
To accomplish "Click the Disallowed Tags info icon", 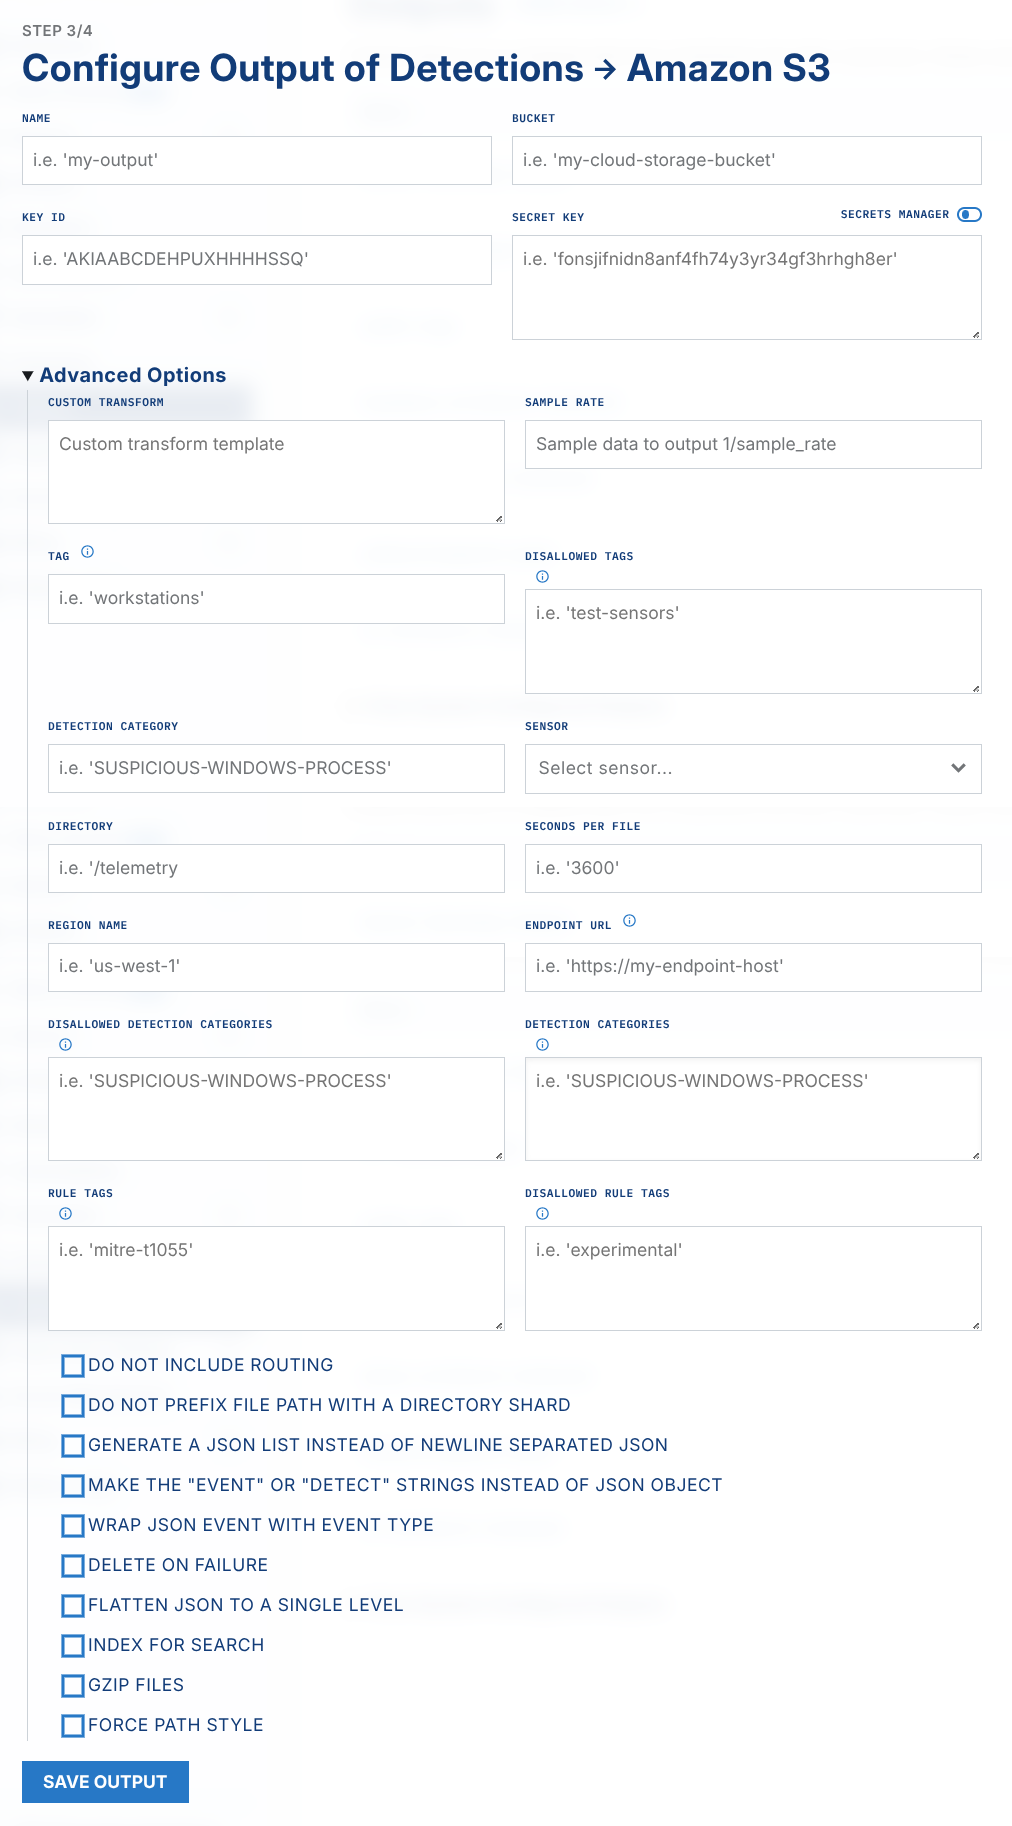I will click(542, 577).
